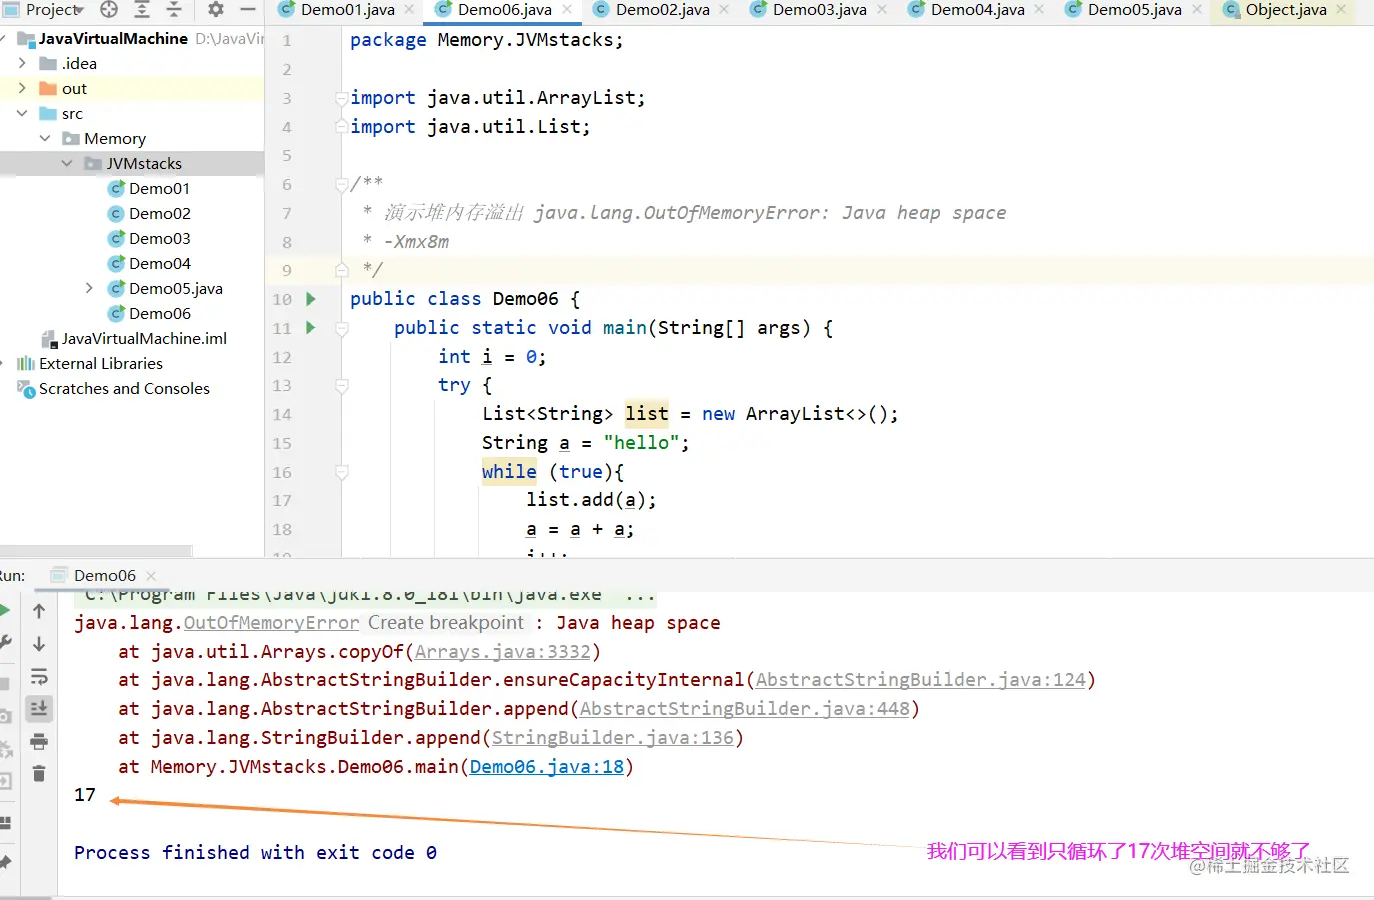Click the Collapse All icon in Project panel
This screenshot has height=900, width=1374.
(174, 9)
